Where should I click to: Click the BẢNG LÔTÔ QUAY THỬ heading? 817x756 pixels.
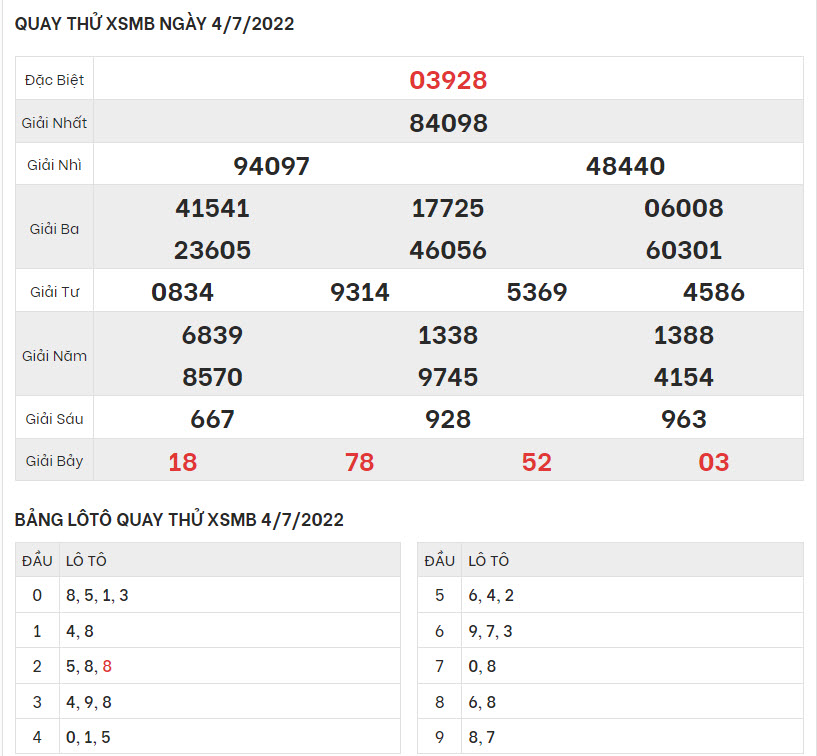(x=180, y=519)
